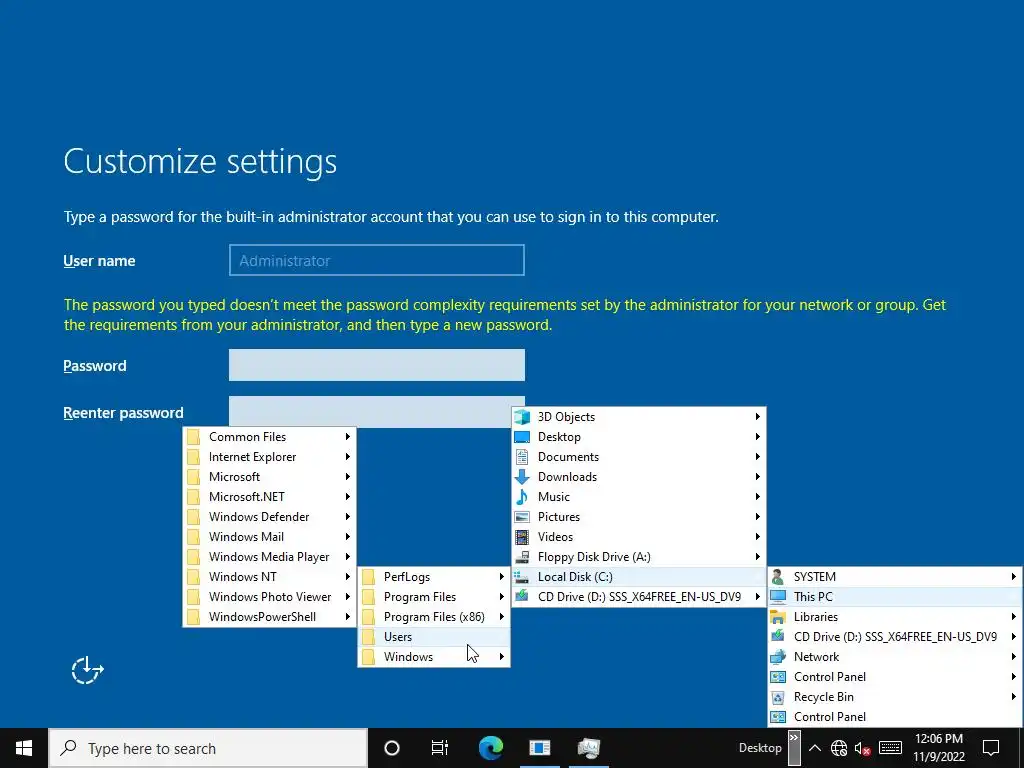The image size is (1024, 768).
Task: Choose CD Drive (D:) under Local Disk list
Action: click(639, 597)
